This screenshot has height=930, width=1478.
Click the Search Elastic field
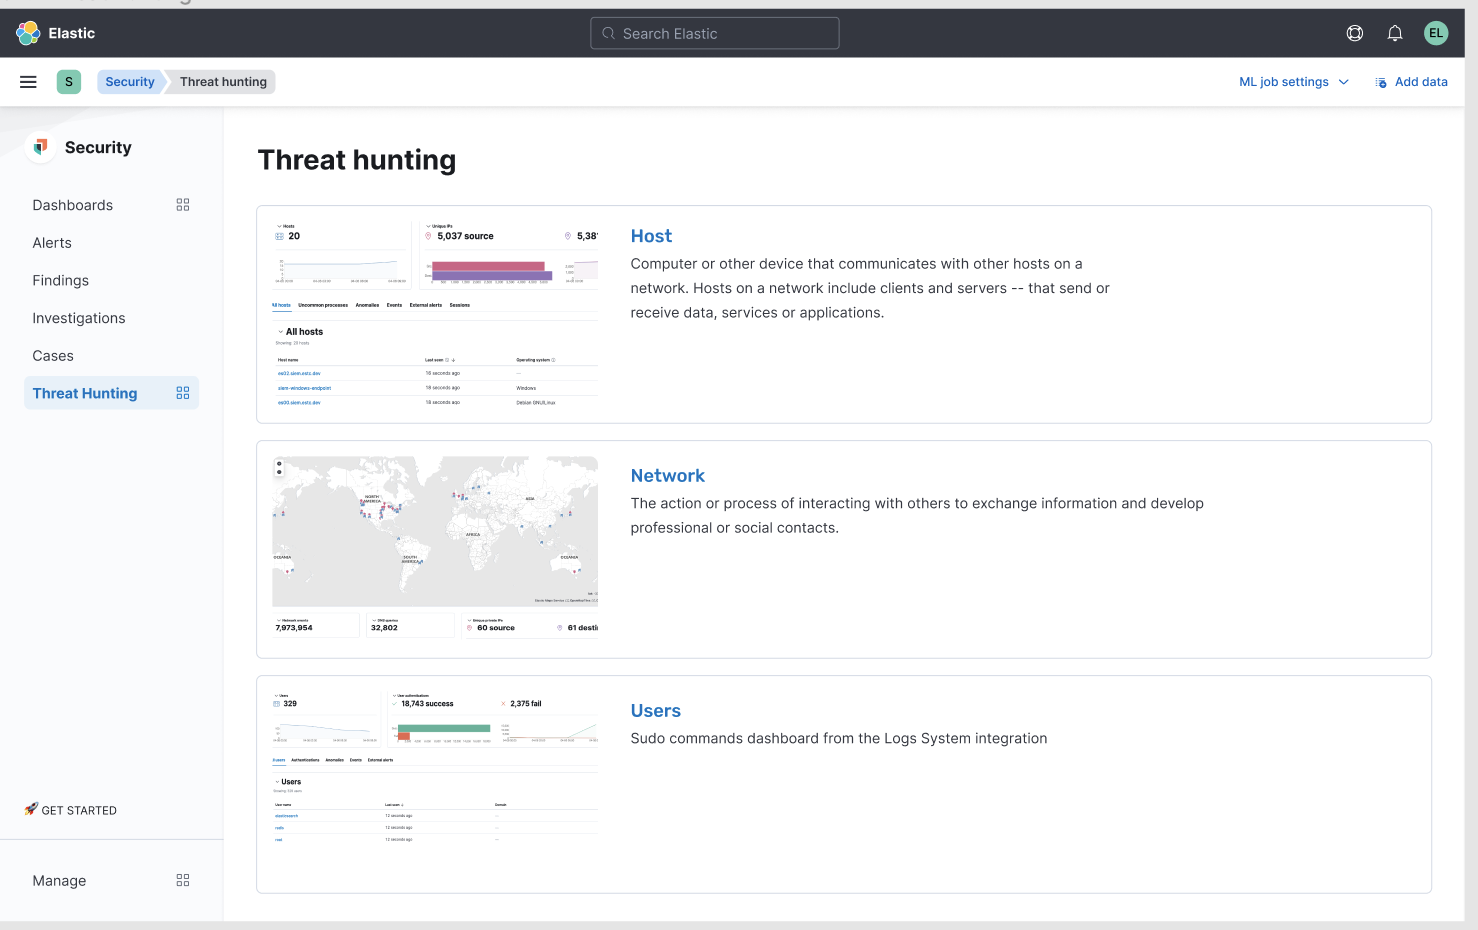coord(715,33)
